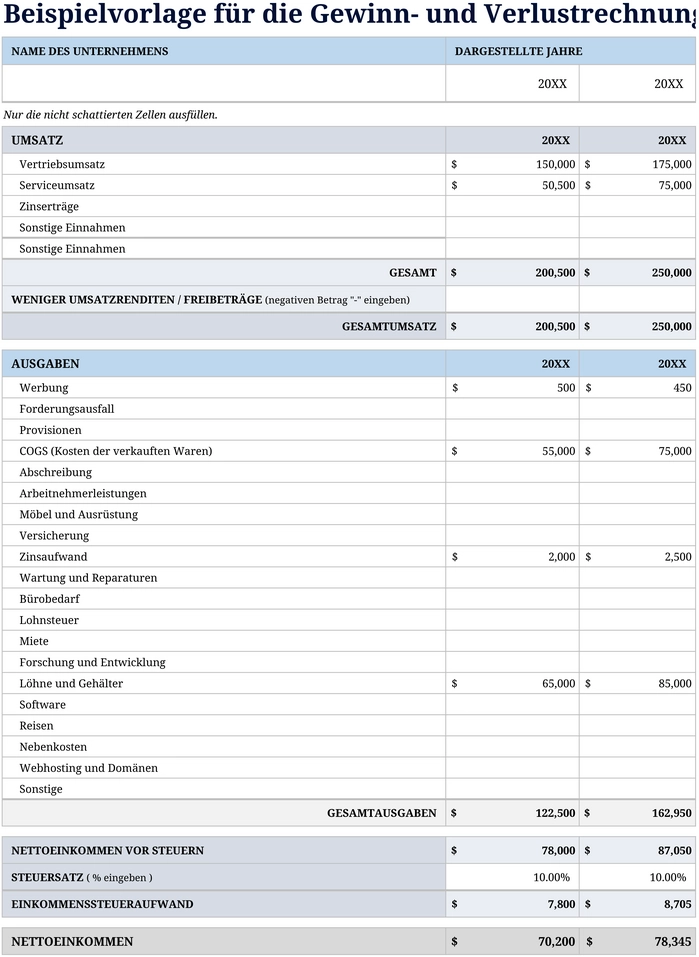Click the 'Zinsaufwand' row label

click(x=53, y=557)
